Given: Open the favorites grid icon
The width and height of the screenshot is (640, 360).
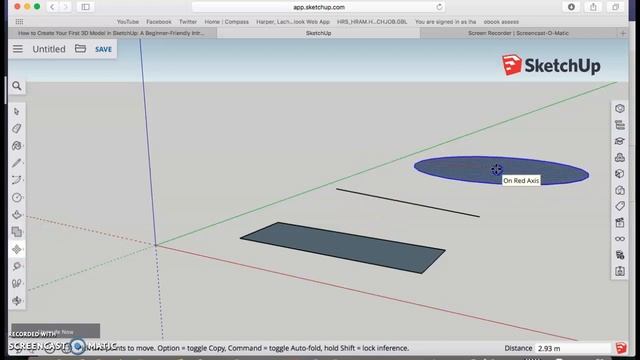Looking at the screenshot, I should click(x=19, y=22).
